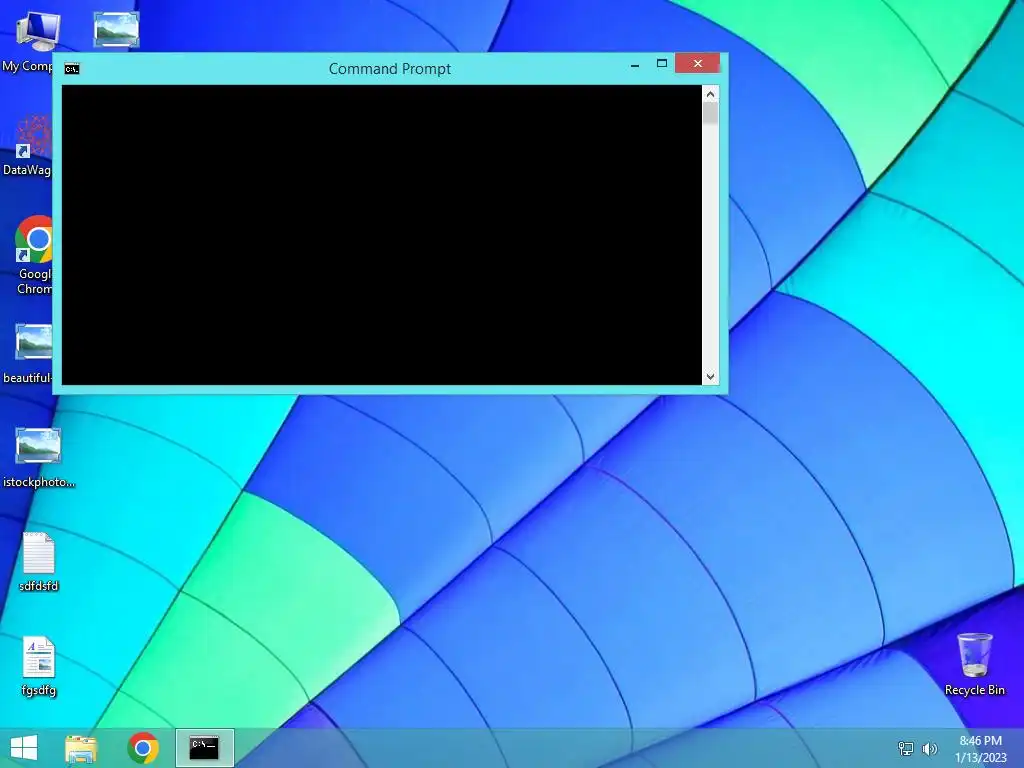This screenshot has width=1024, height=768.
Task: Click the Windows Start button
Action: (24, 748)
